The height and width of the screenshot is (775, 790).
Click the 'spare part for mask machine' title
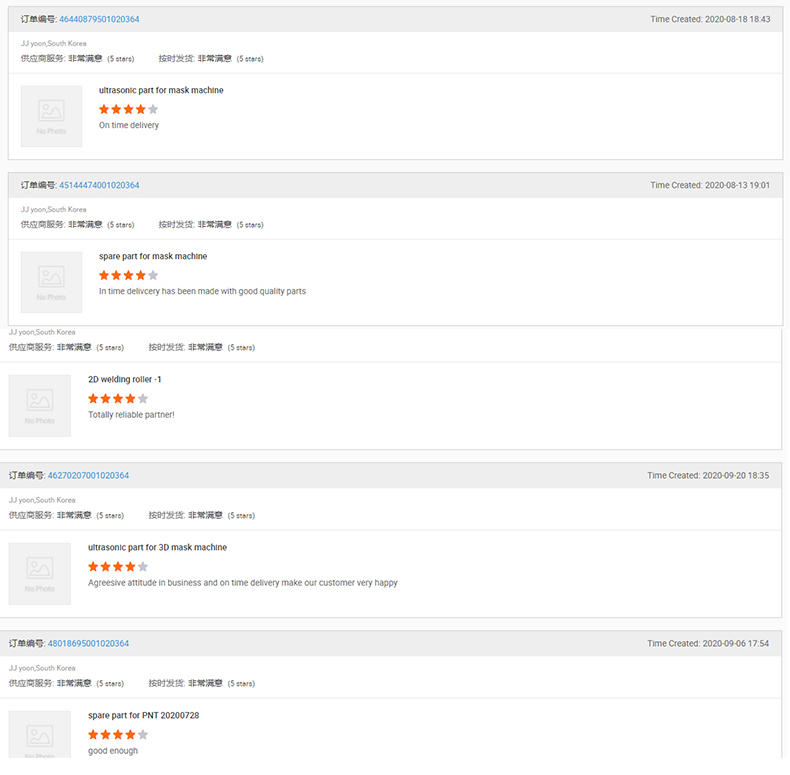(153, 256)
